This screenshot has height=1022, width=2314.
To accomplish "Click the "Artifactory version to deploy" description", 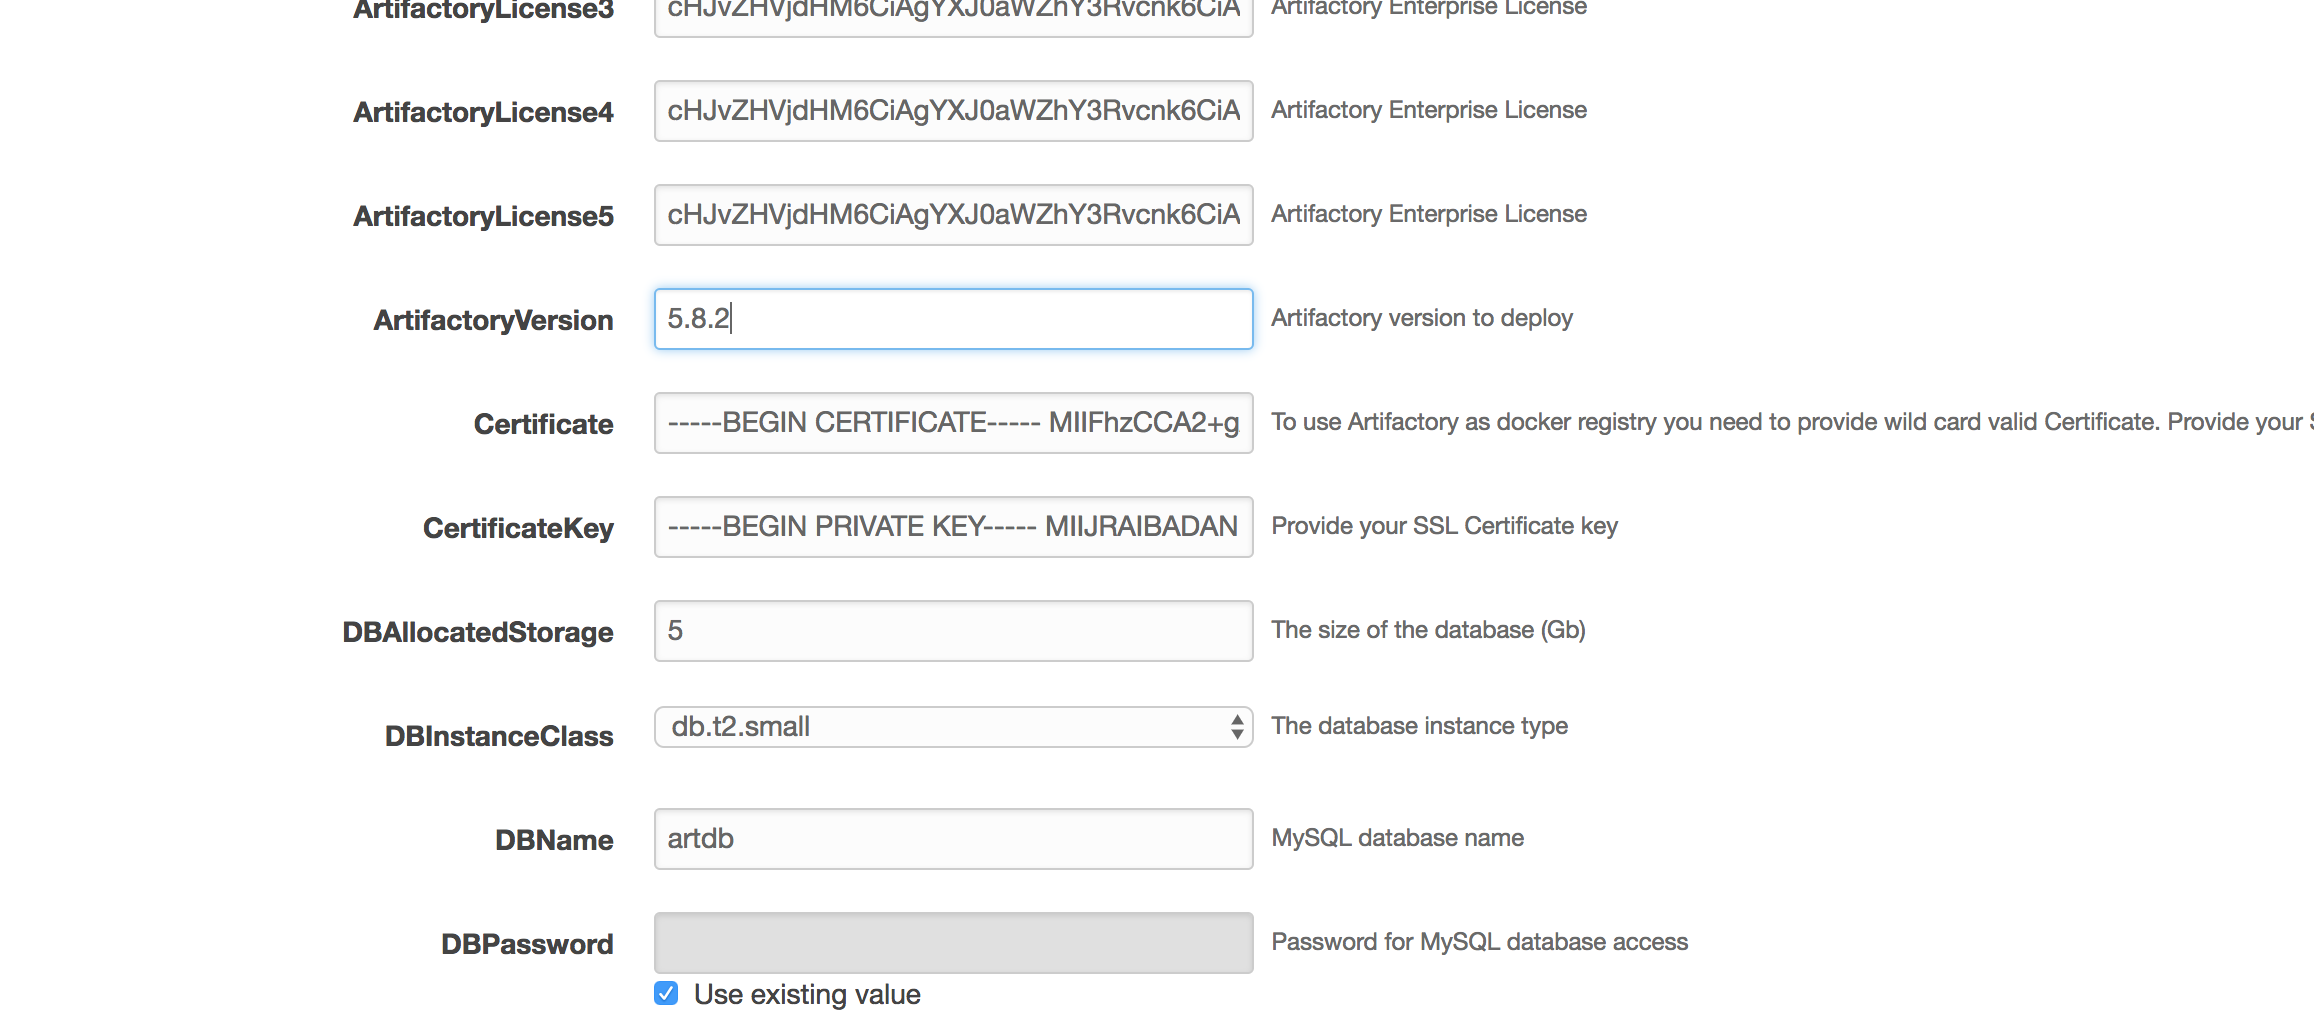I will [x=1421, y=318].
